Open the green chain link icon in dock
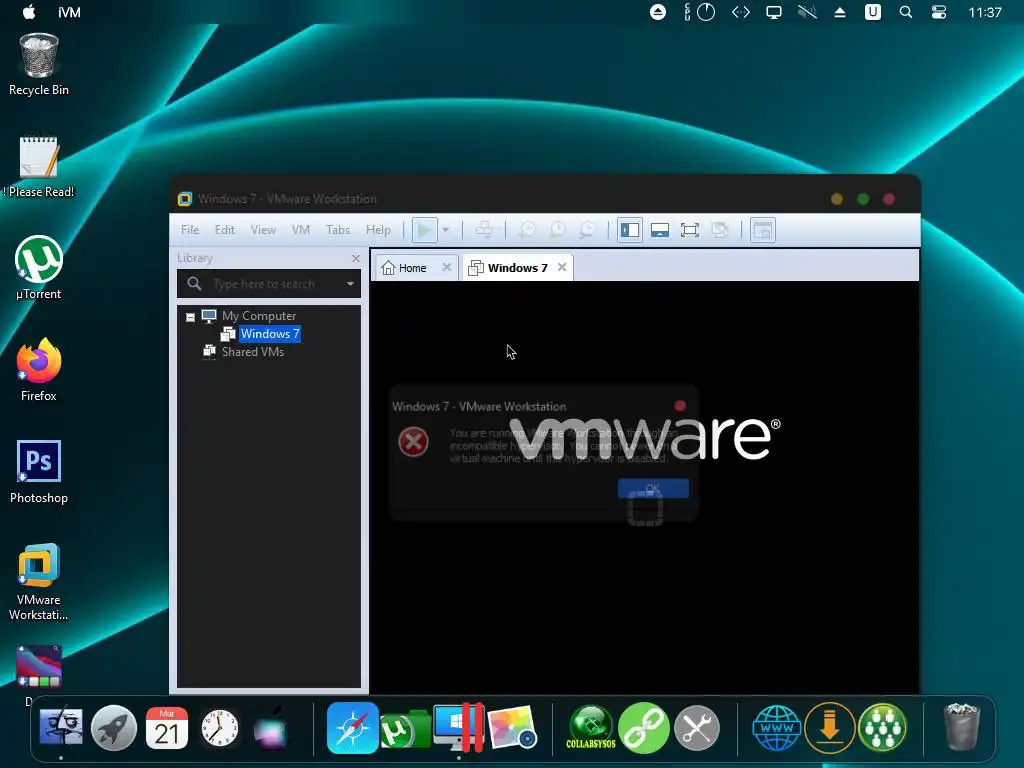This screenshot has height=768, width=1024. (x=644, y=728)
